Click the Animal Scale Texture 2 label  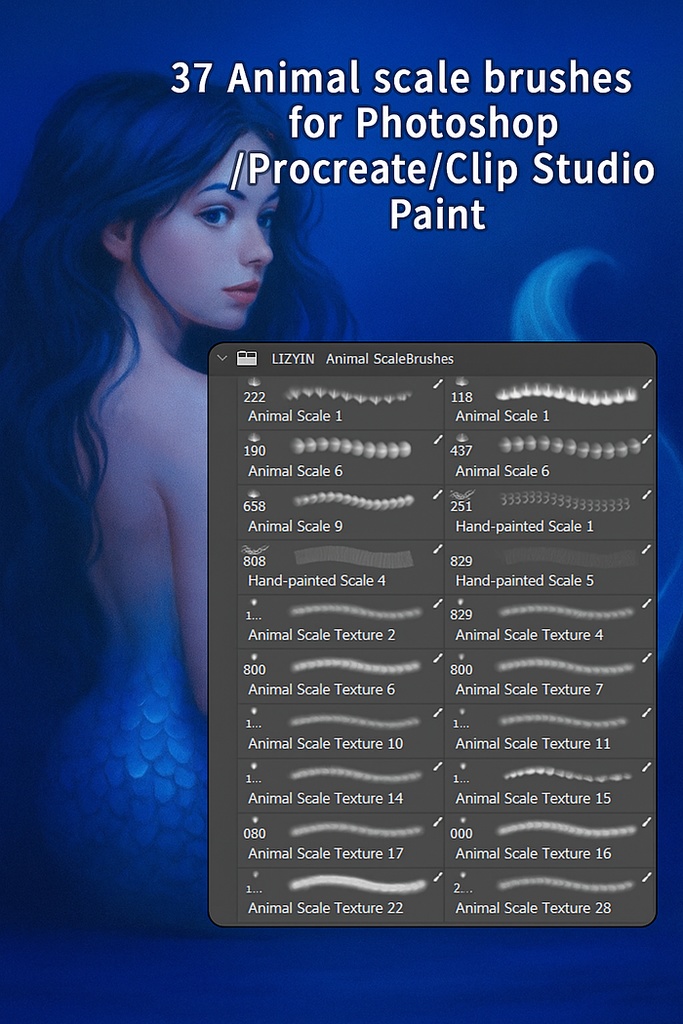[322, 635]
